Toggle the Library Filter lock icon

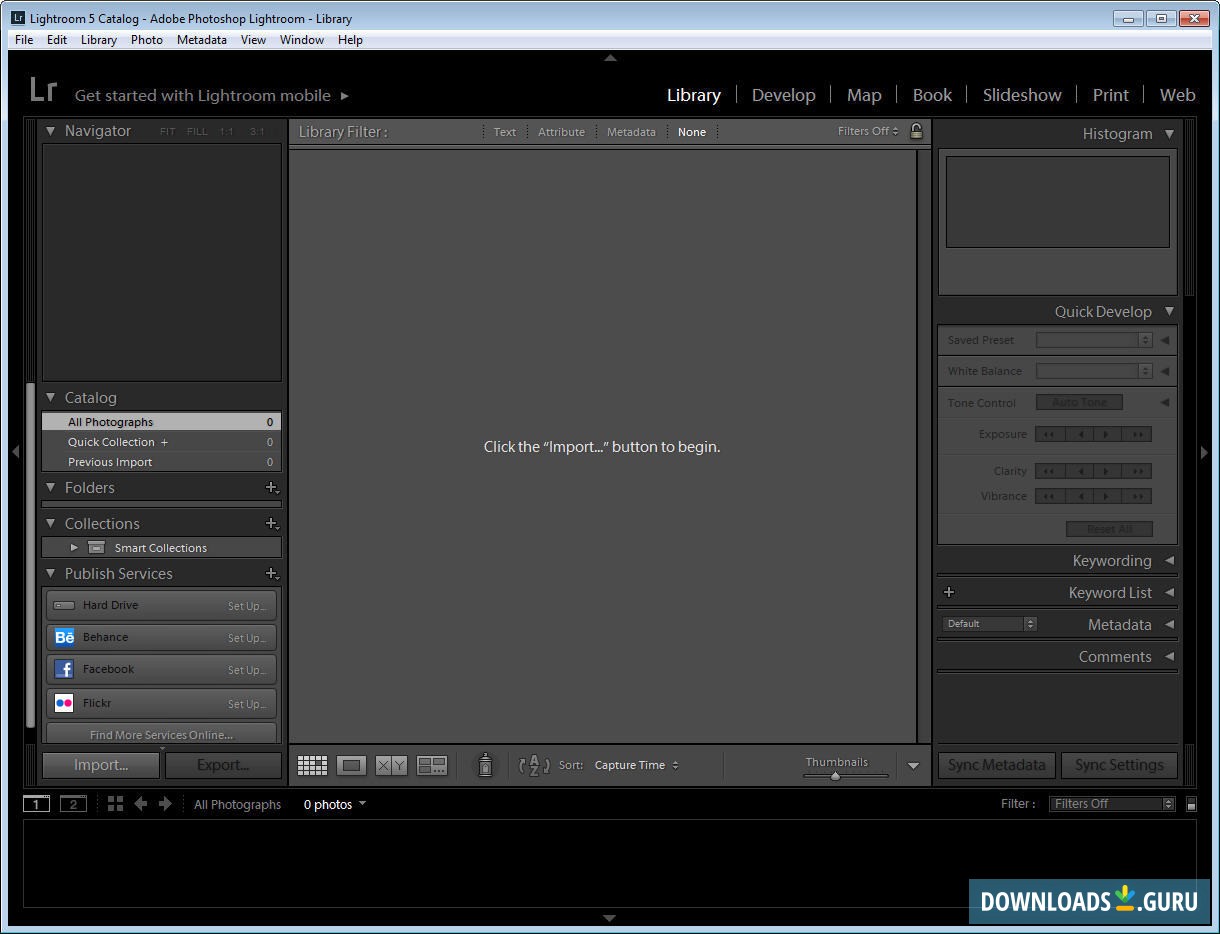916,131
